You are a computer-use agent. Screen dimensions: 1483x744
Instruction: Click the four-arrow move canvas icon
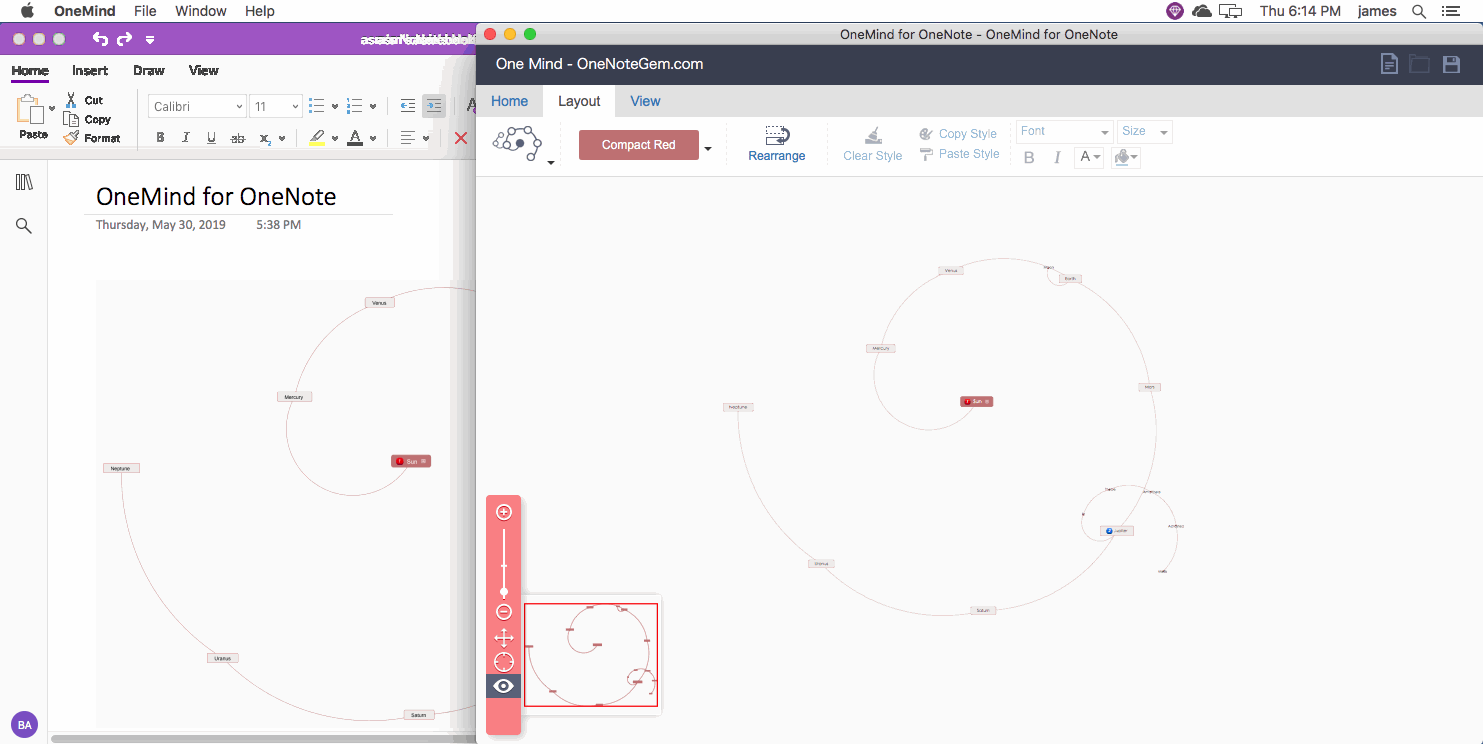[504, 638]
